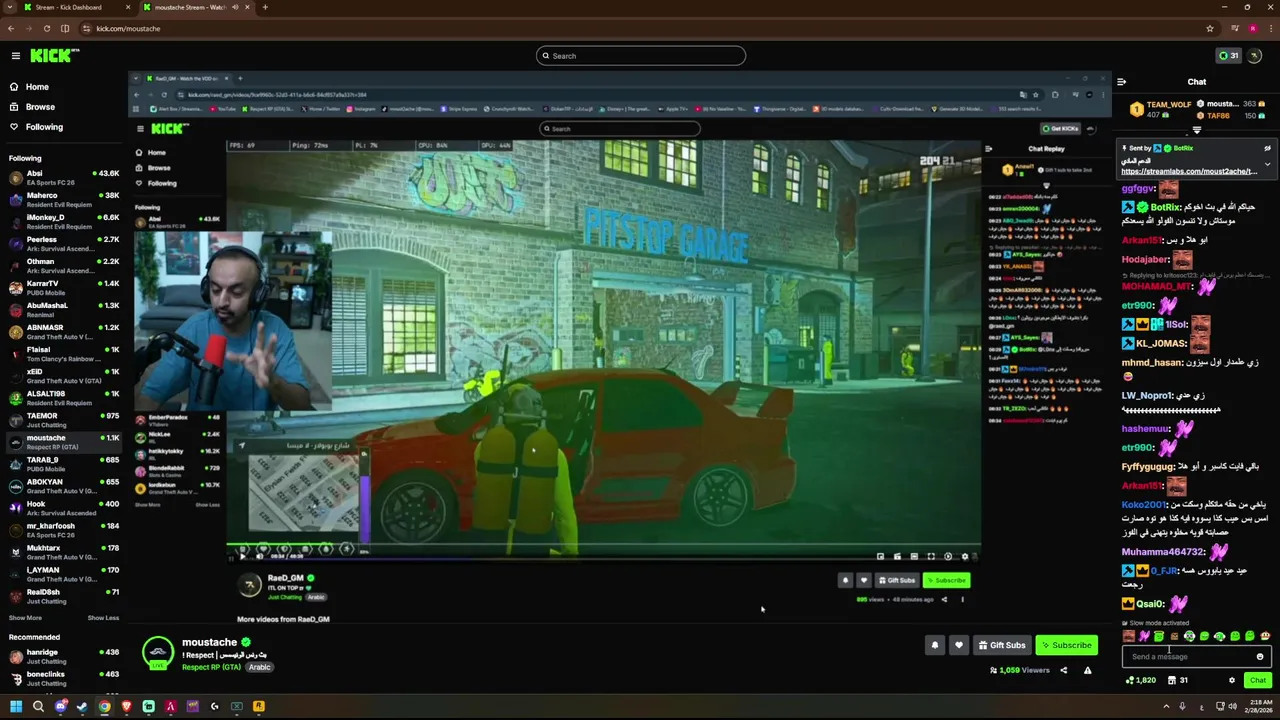Viewport: 1280px width, 720px height.
Task: Click Respect RP (GTA) category link
Action: coord(211,667)
